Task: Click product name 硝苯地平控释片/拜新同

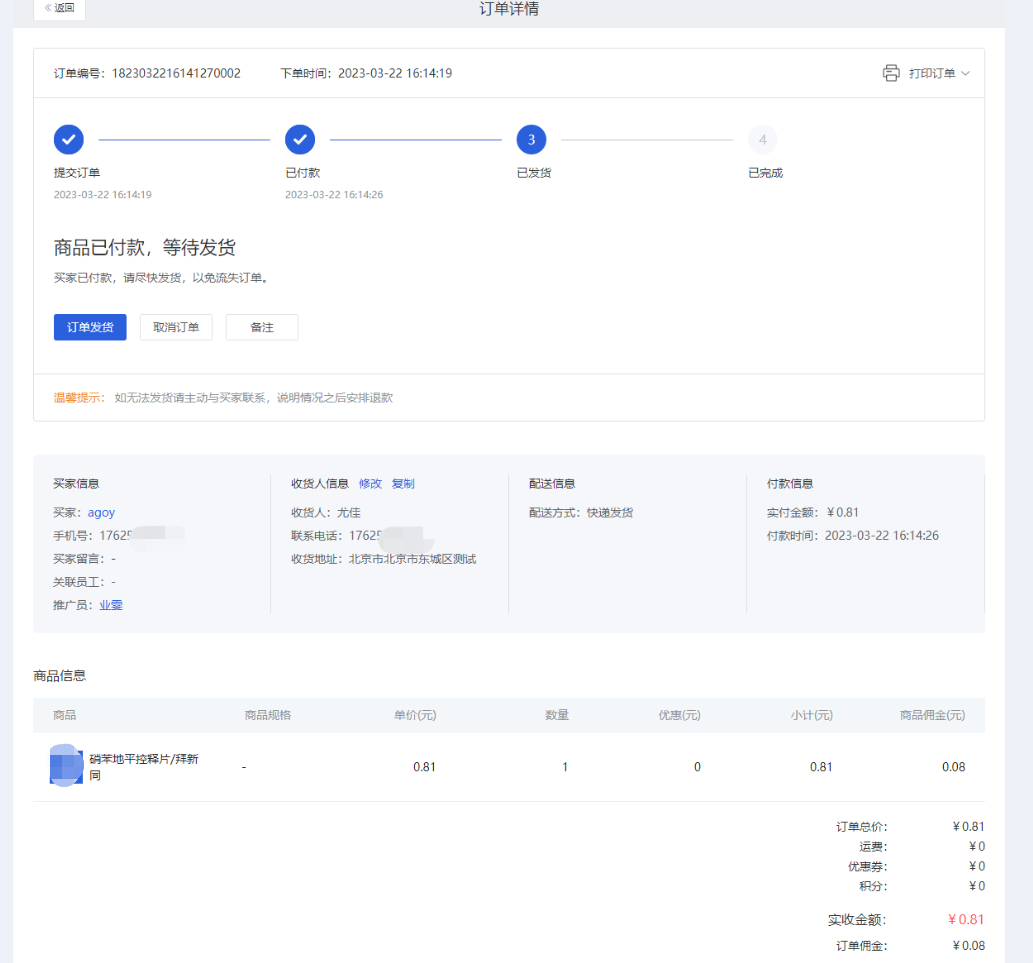Action: pyautogui.click(x=144, y=767)
